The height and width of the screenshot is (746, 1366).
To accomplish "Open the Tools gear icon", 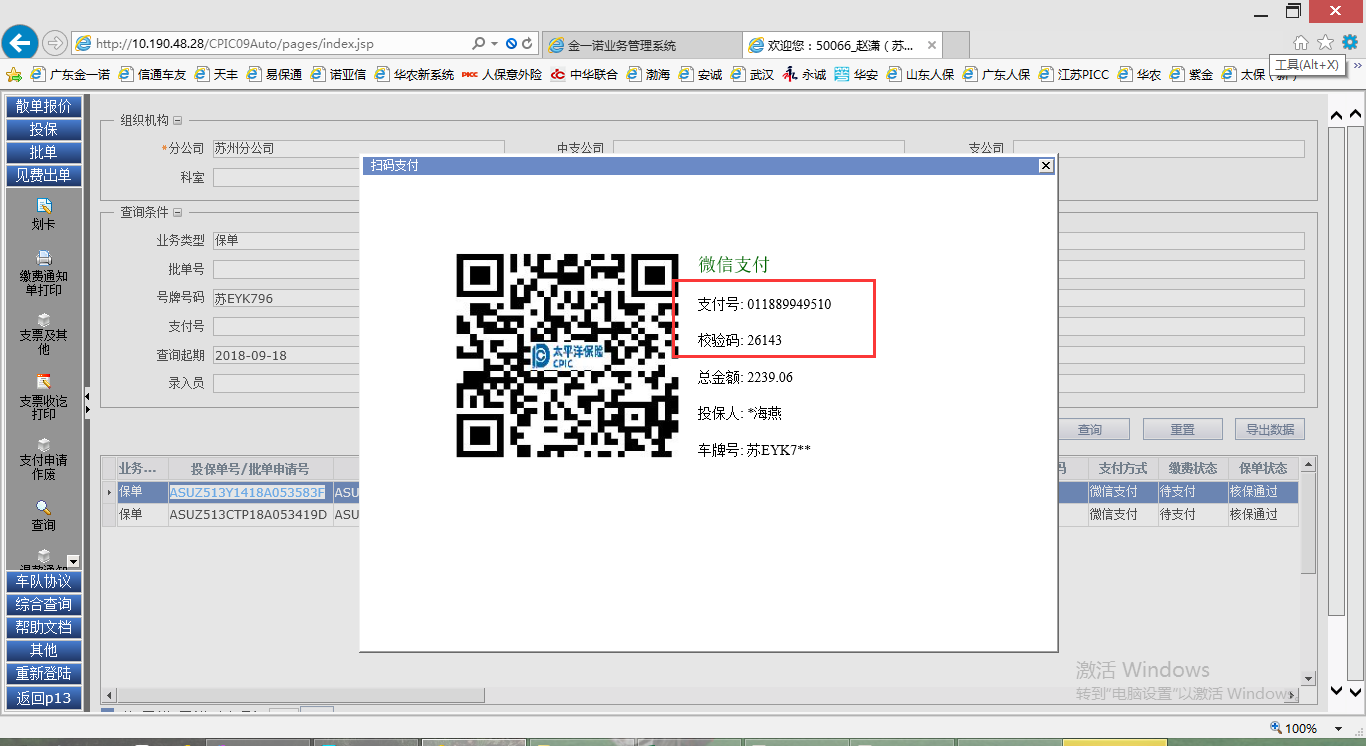I will 1350,43.
